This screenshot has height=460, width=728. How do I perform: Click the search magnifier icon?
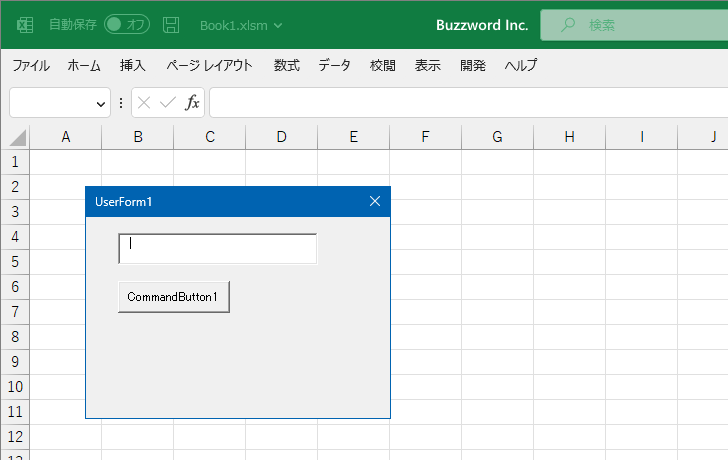click(x=567, y=25)
